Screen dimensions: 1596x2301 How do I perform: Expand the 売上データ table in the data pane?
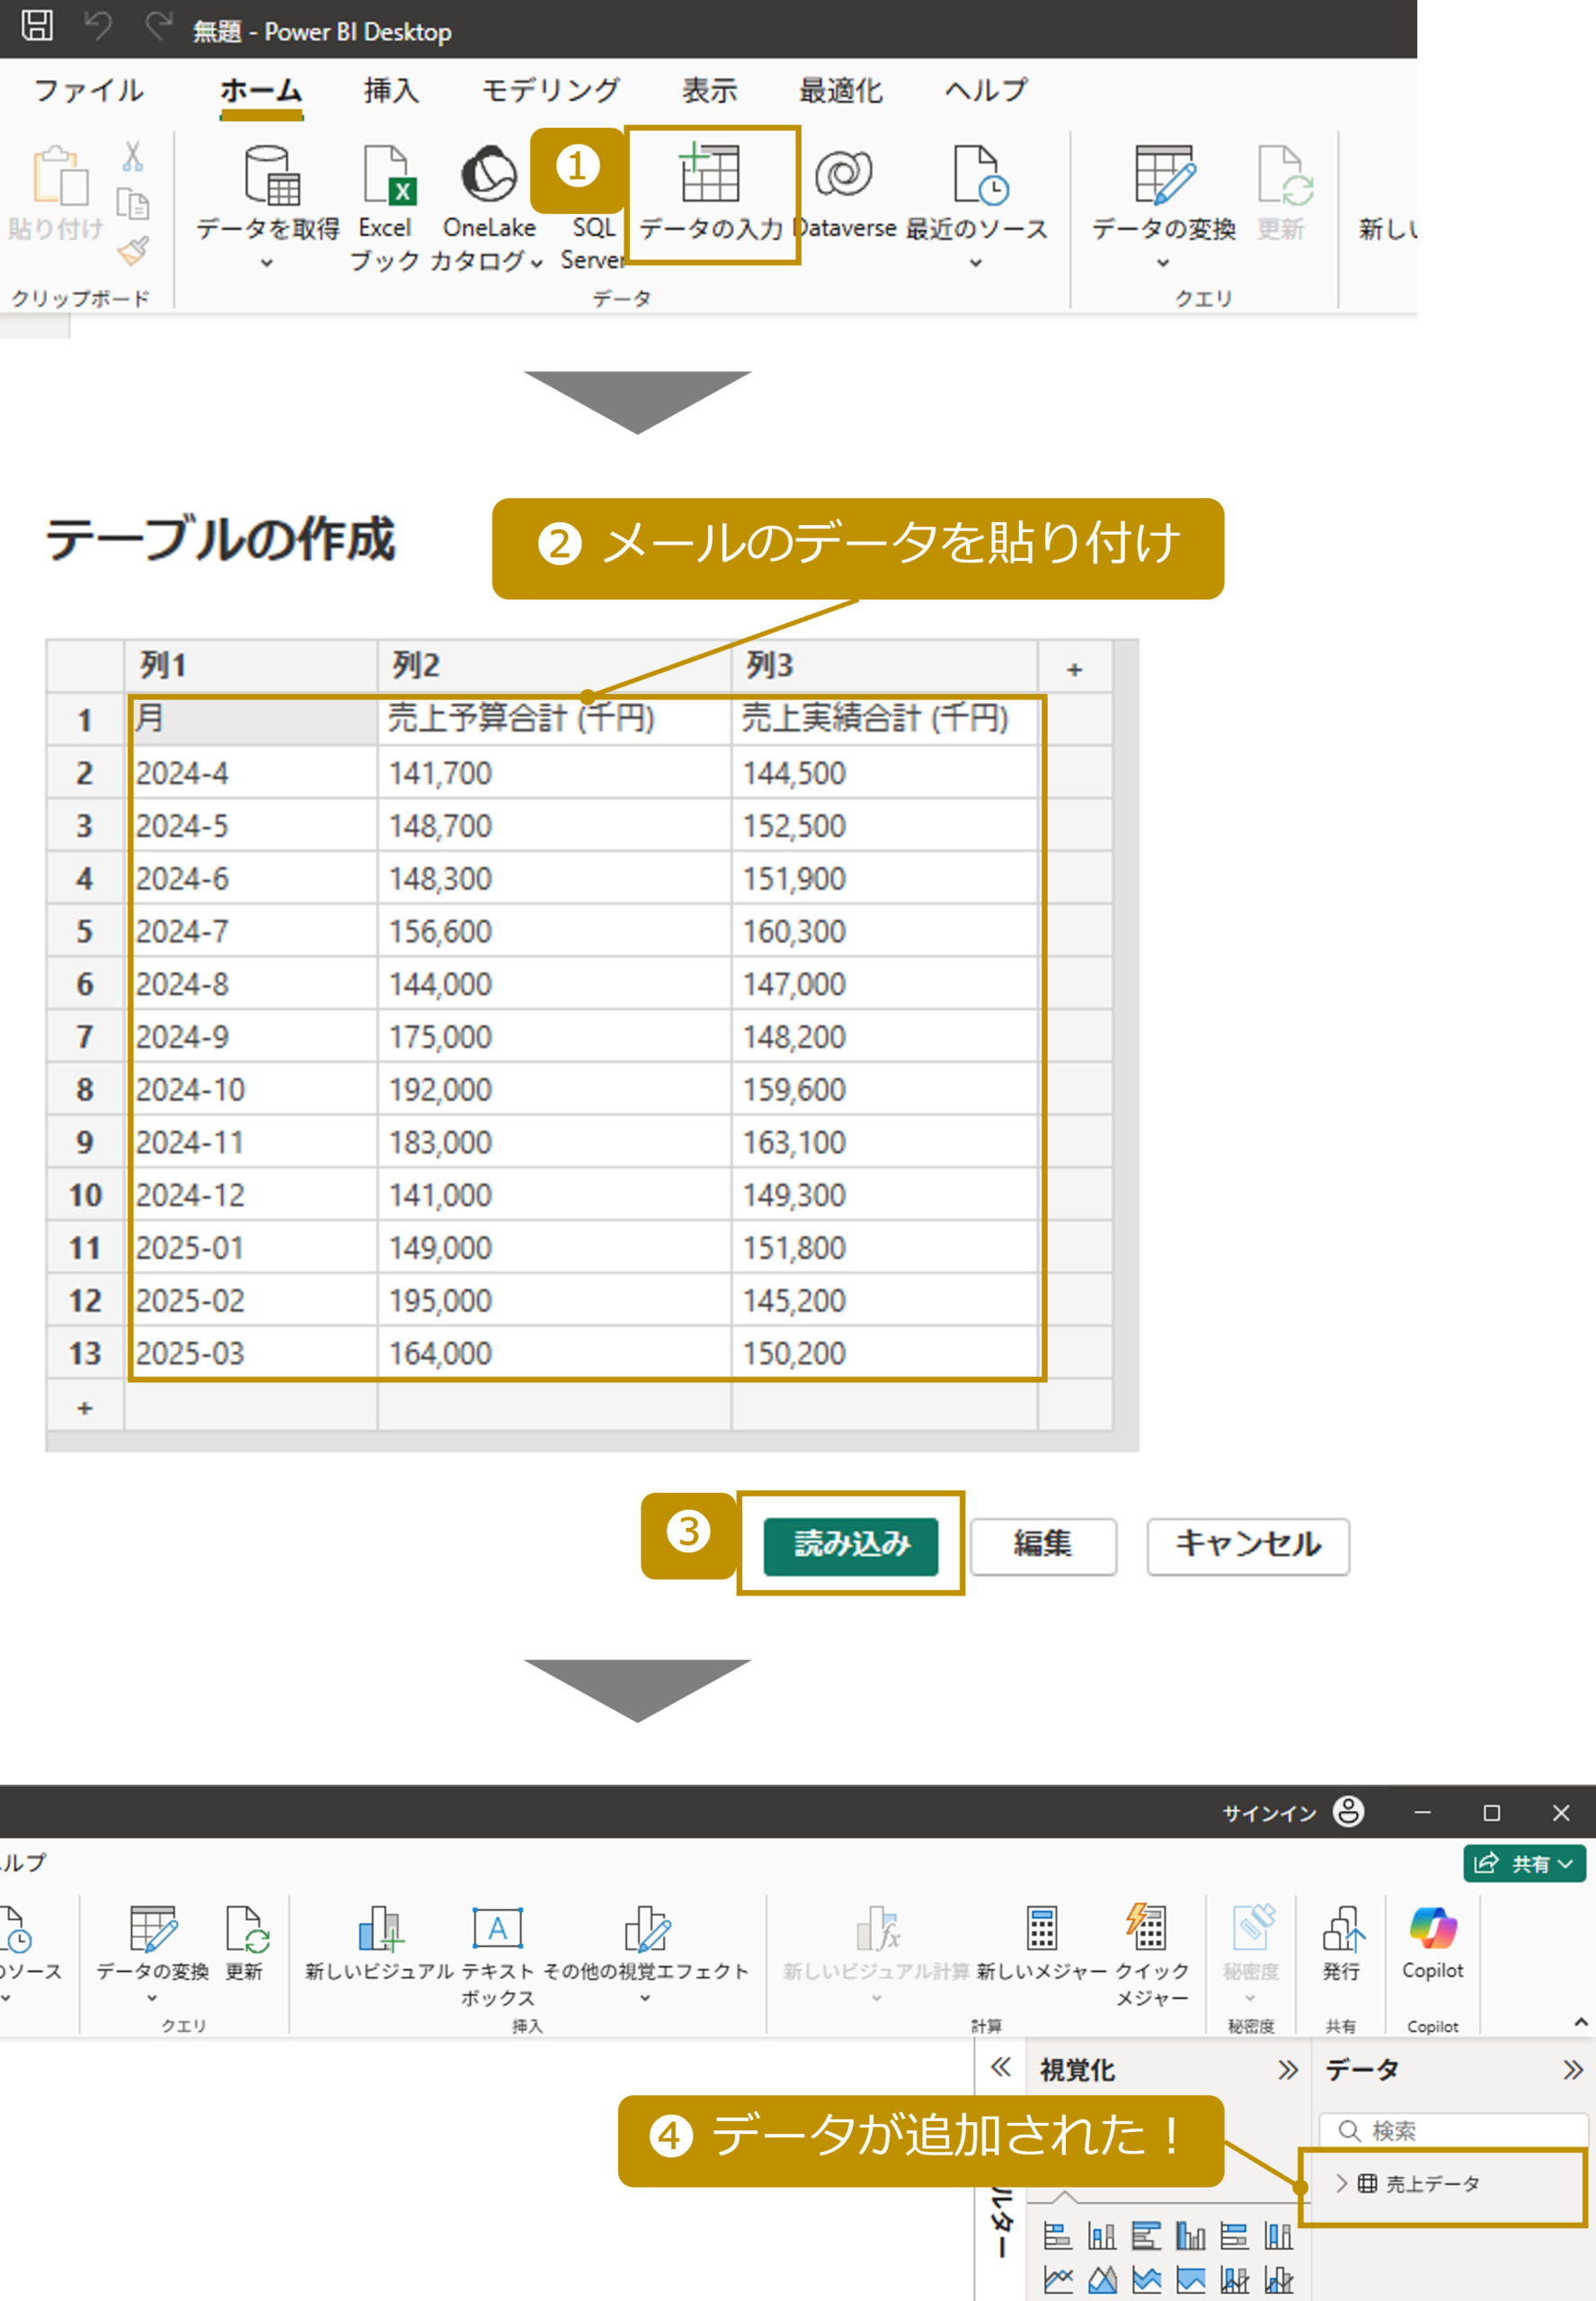pyautogui.click(x=1342, y=2183)
